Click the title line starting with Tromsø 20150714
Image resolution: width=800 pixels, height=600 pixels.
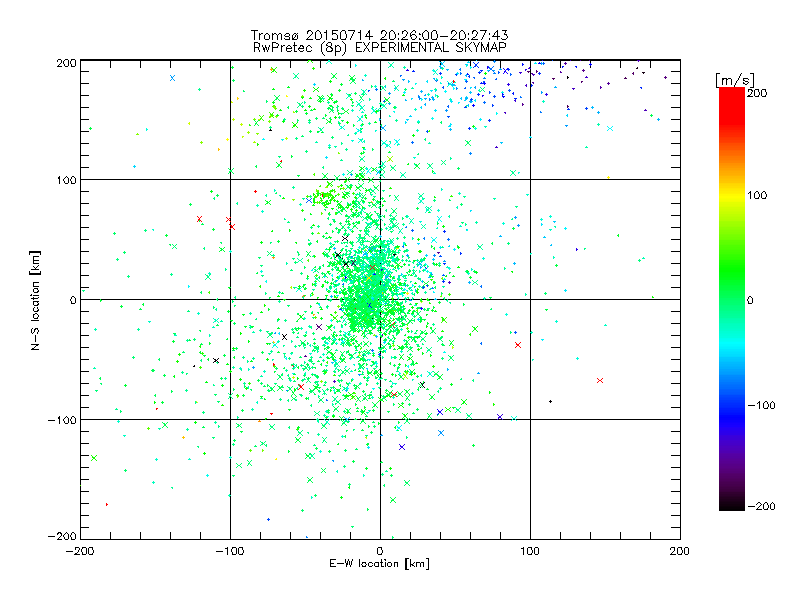380,35
